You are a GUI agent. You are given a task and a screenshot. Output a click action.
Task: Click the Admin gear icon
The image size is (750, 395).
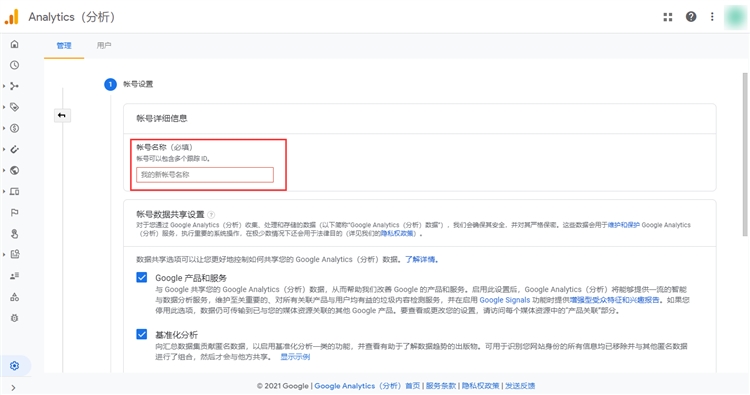[x=14, y=366]
